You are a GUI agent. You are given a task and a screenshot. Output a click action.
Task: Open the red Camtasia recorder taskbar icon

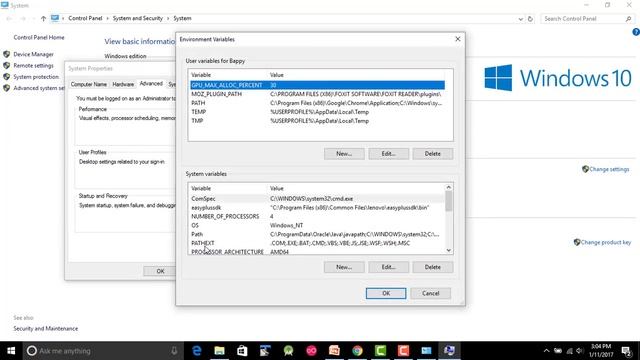[x=403, y=351]
